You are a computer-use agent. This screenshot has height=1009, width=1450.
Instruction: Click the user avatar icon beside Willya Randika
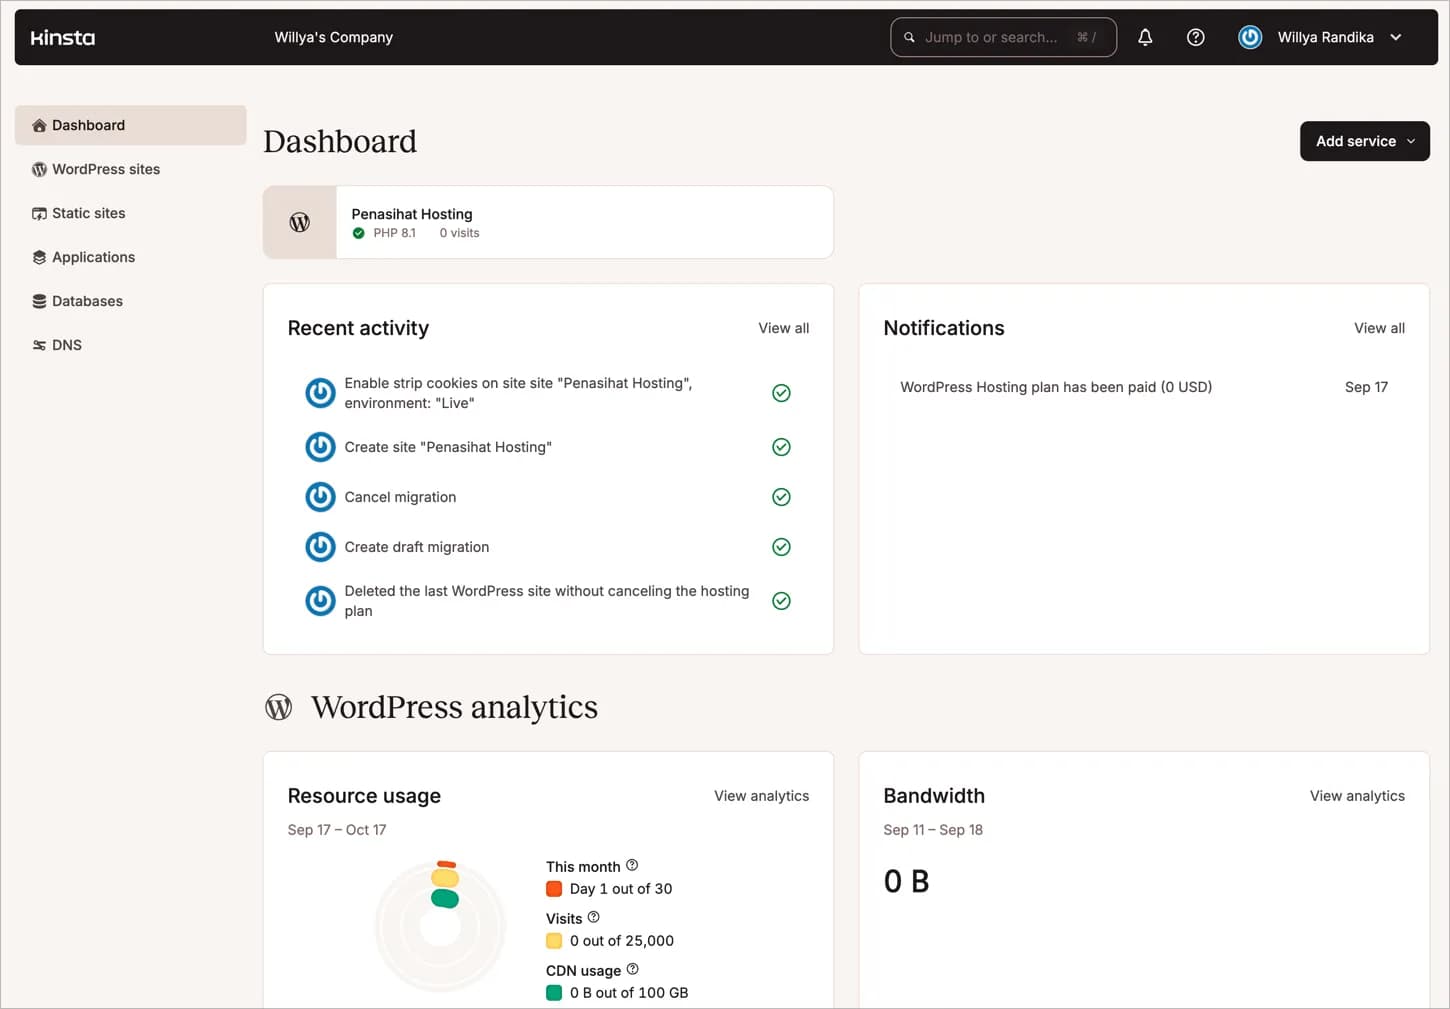point(1250,37)
